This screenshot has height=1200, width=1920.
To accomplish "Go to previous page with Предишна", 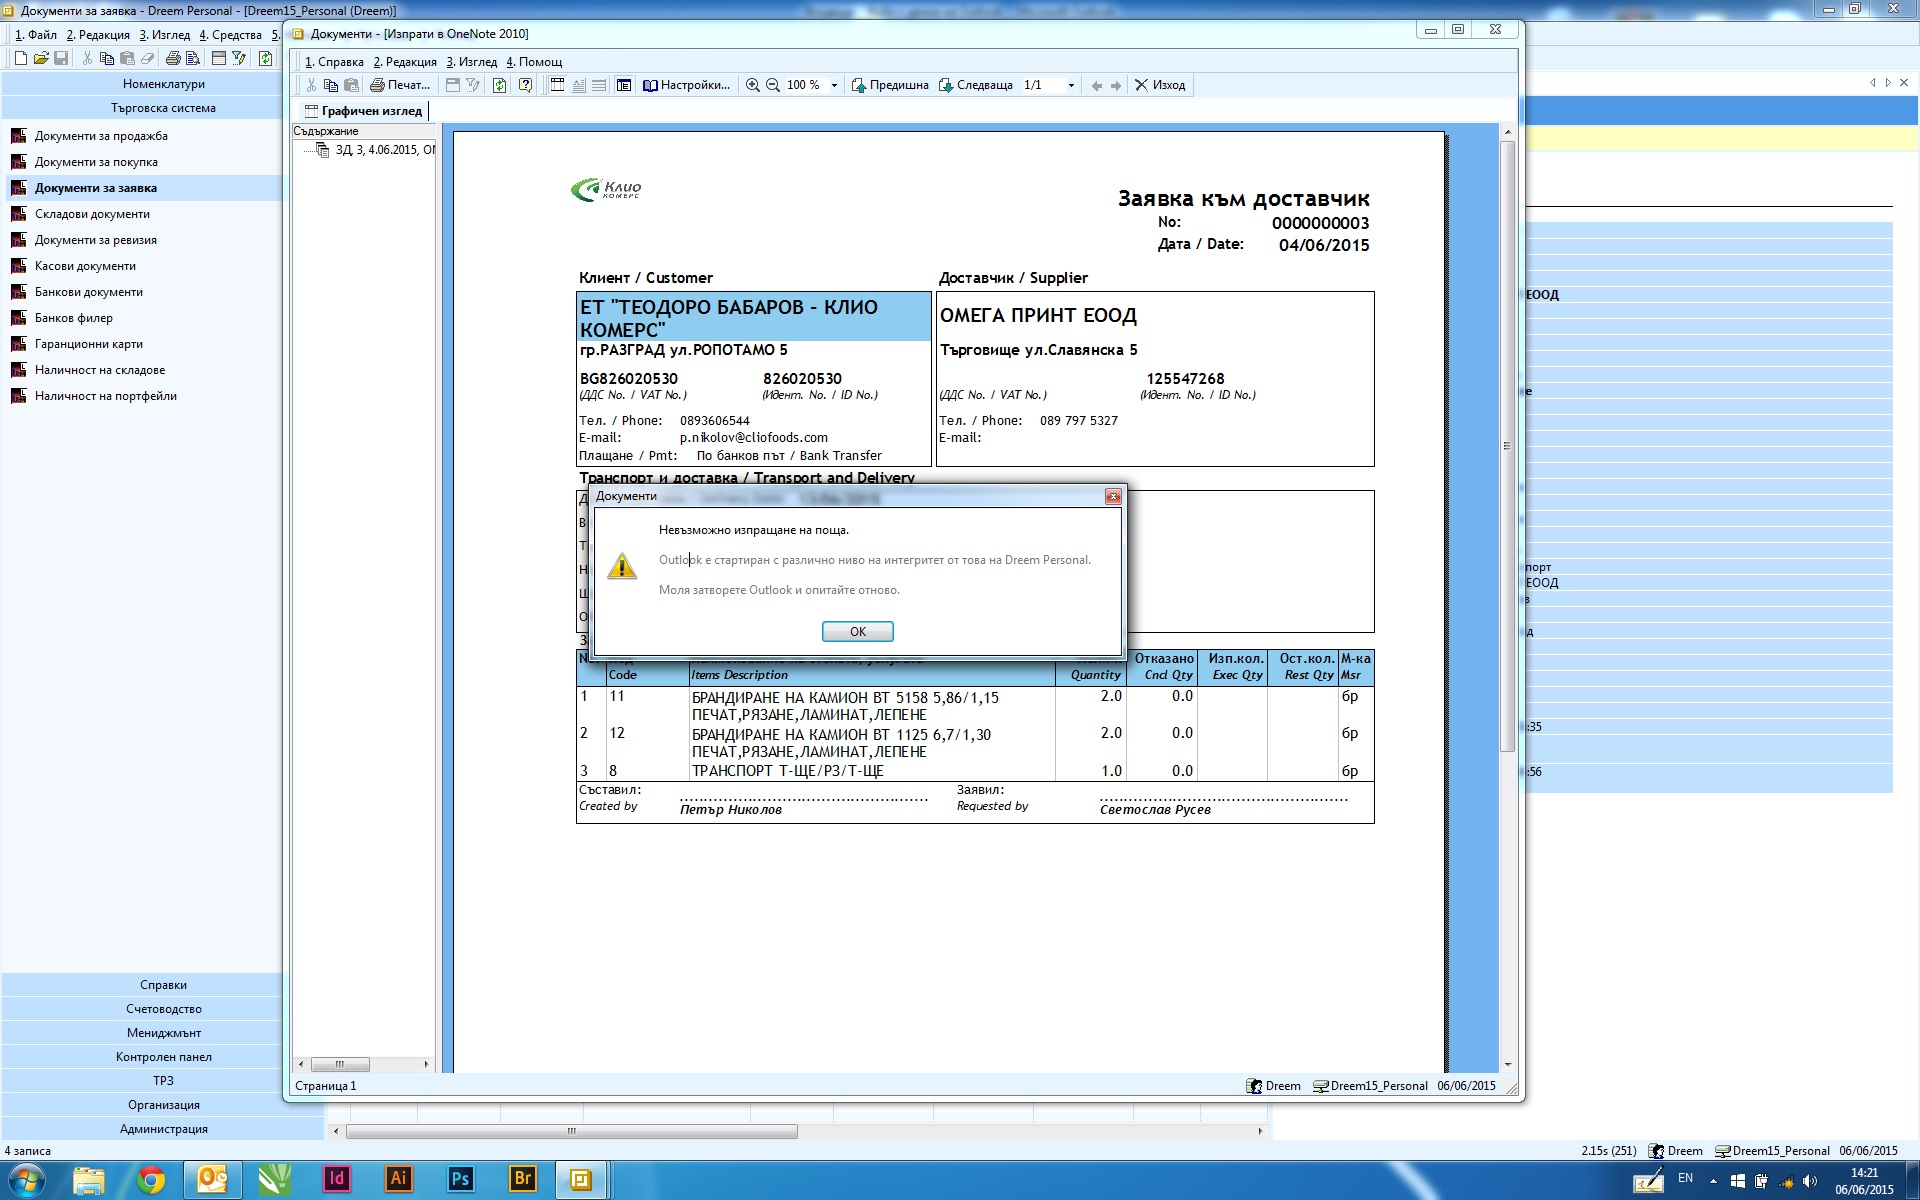I will pos(890,85).
